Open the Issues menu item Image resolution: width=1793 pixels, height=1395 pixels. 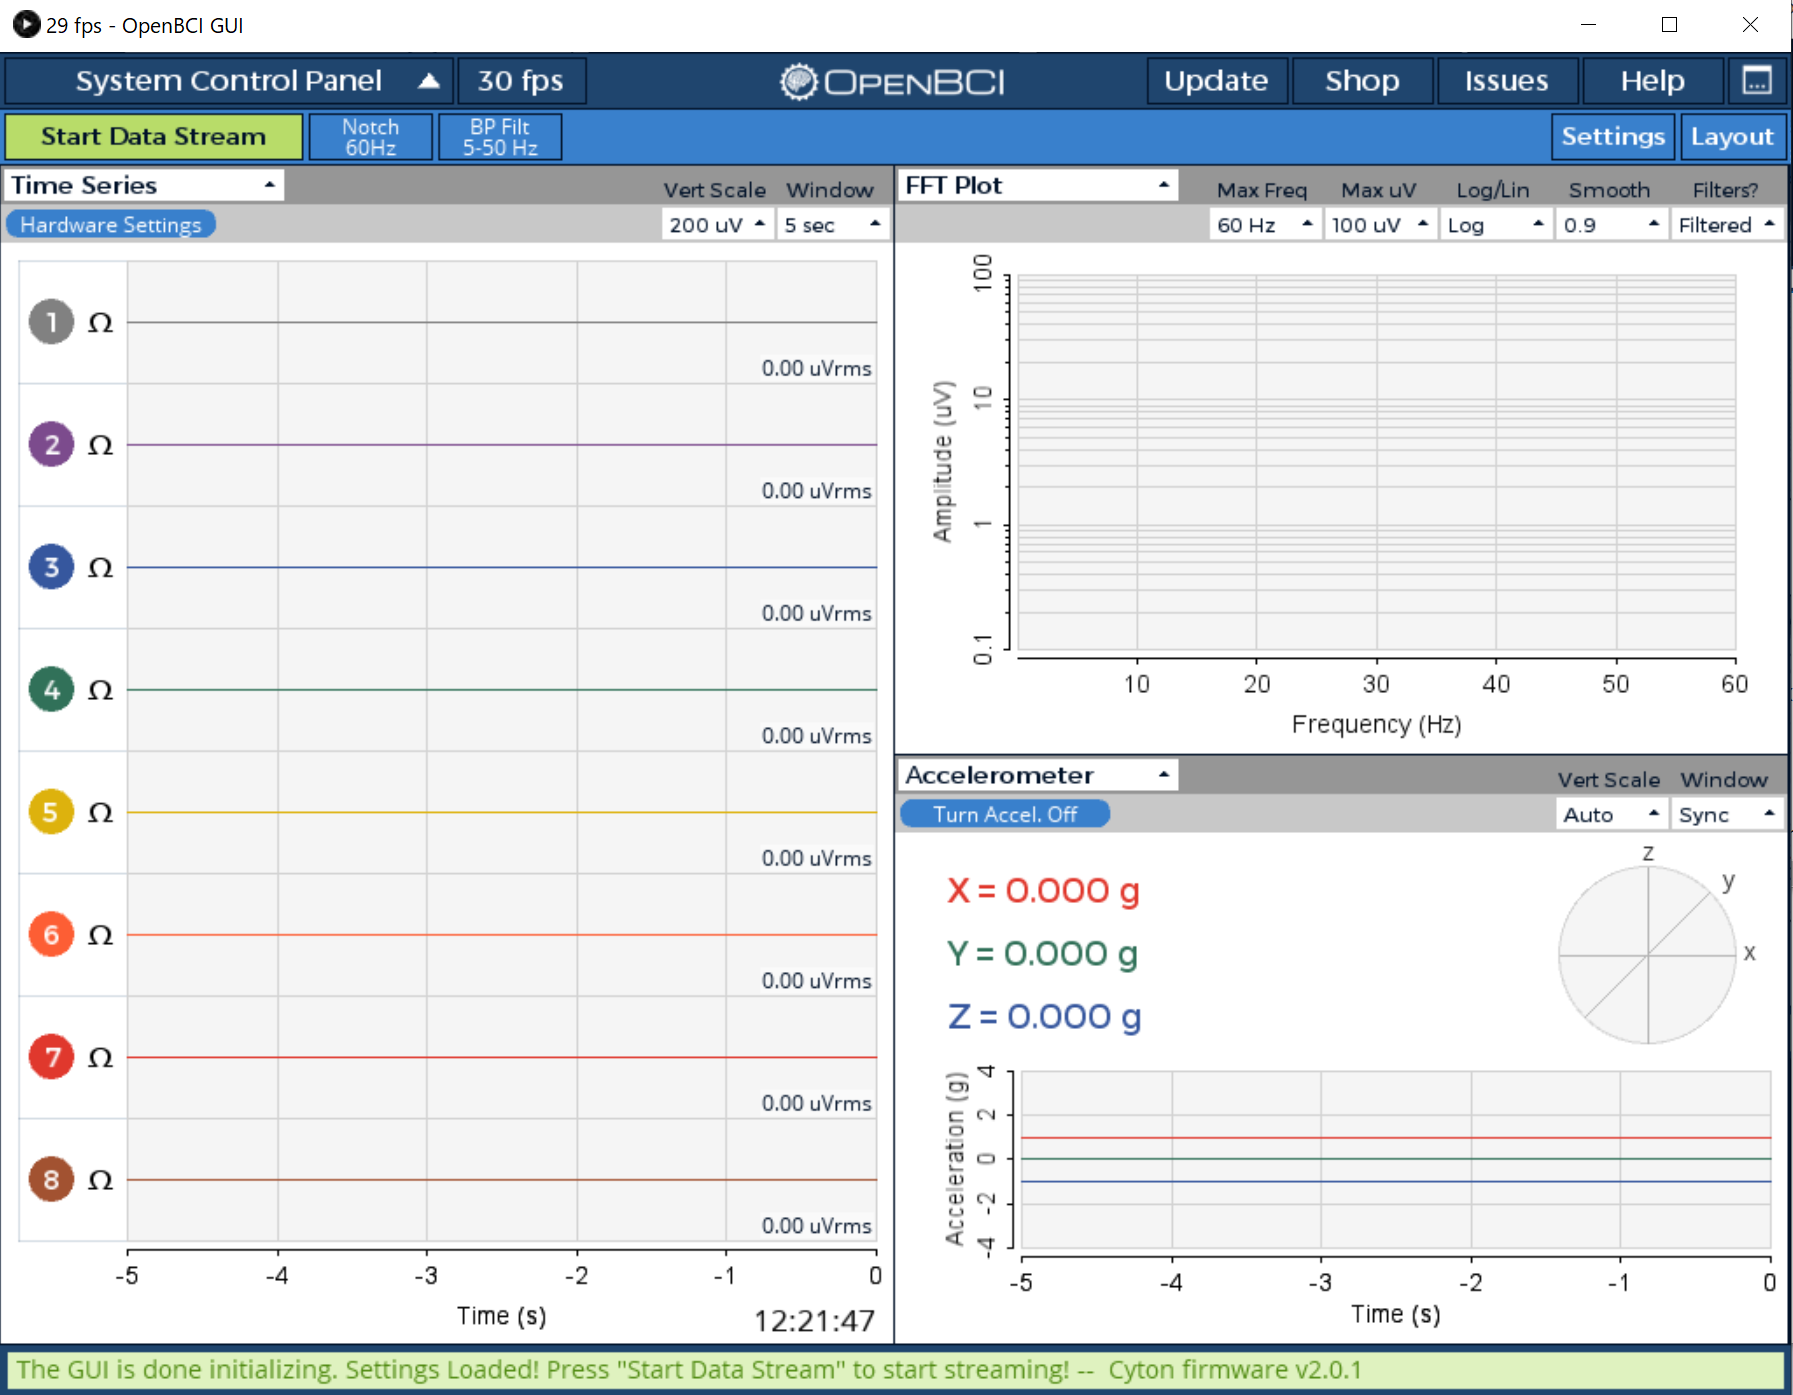(x=1506, y=81)
